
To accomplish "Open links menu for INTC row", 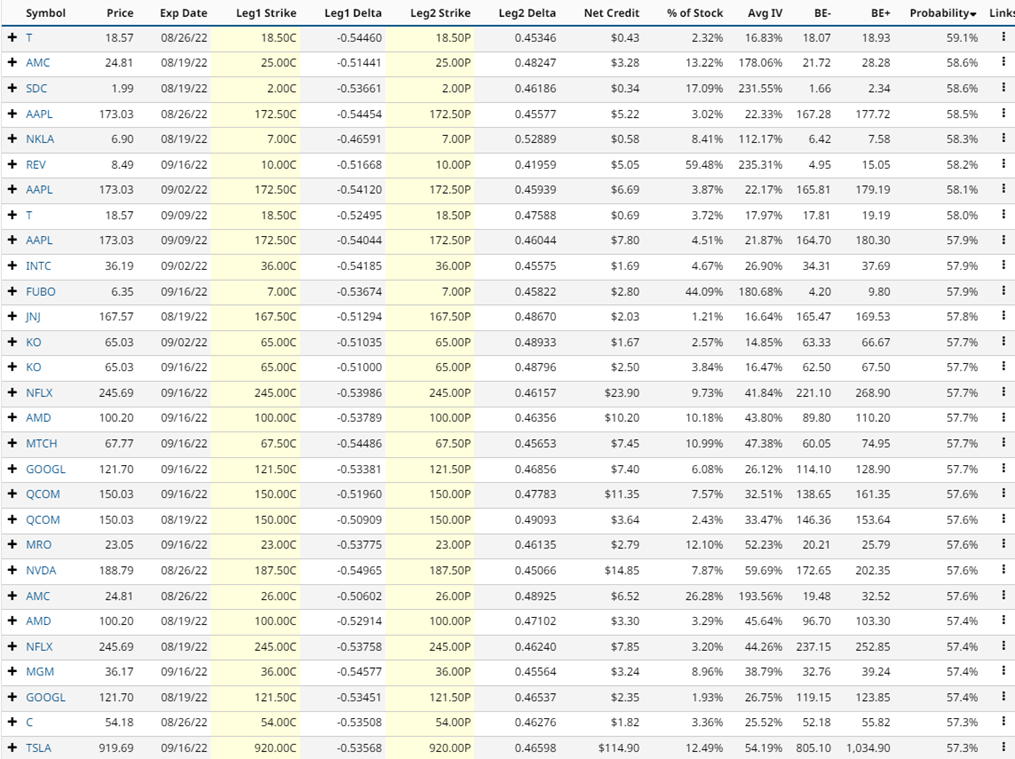I will [x=1003, y=265].
